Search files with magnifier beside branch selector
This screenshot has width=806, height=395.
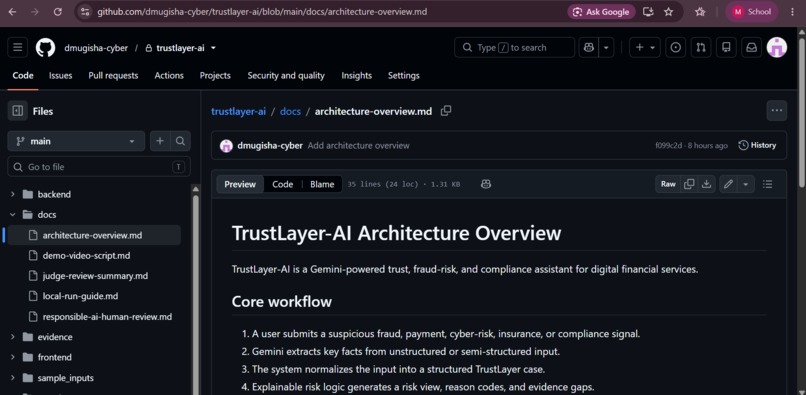click(x=180, y=141)
